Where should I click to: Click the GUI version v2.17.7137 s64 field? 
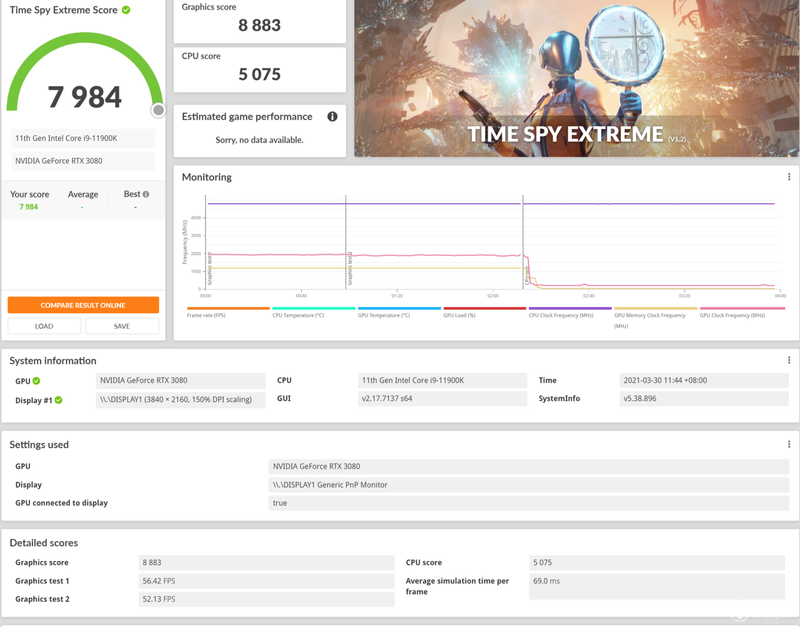442,398
